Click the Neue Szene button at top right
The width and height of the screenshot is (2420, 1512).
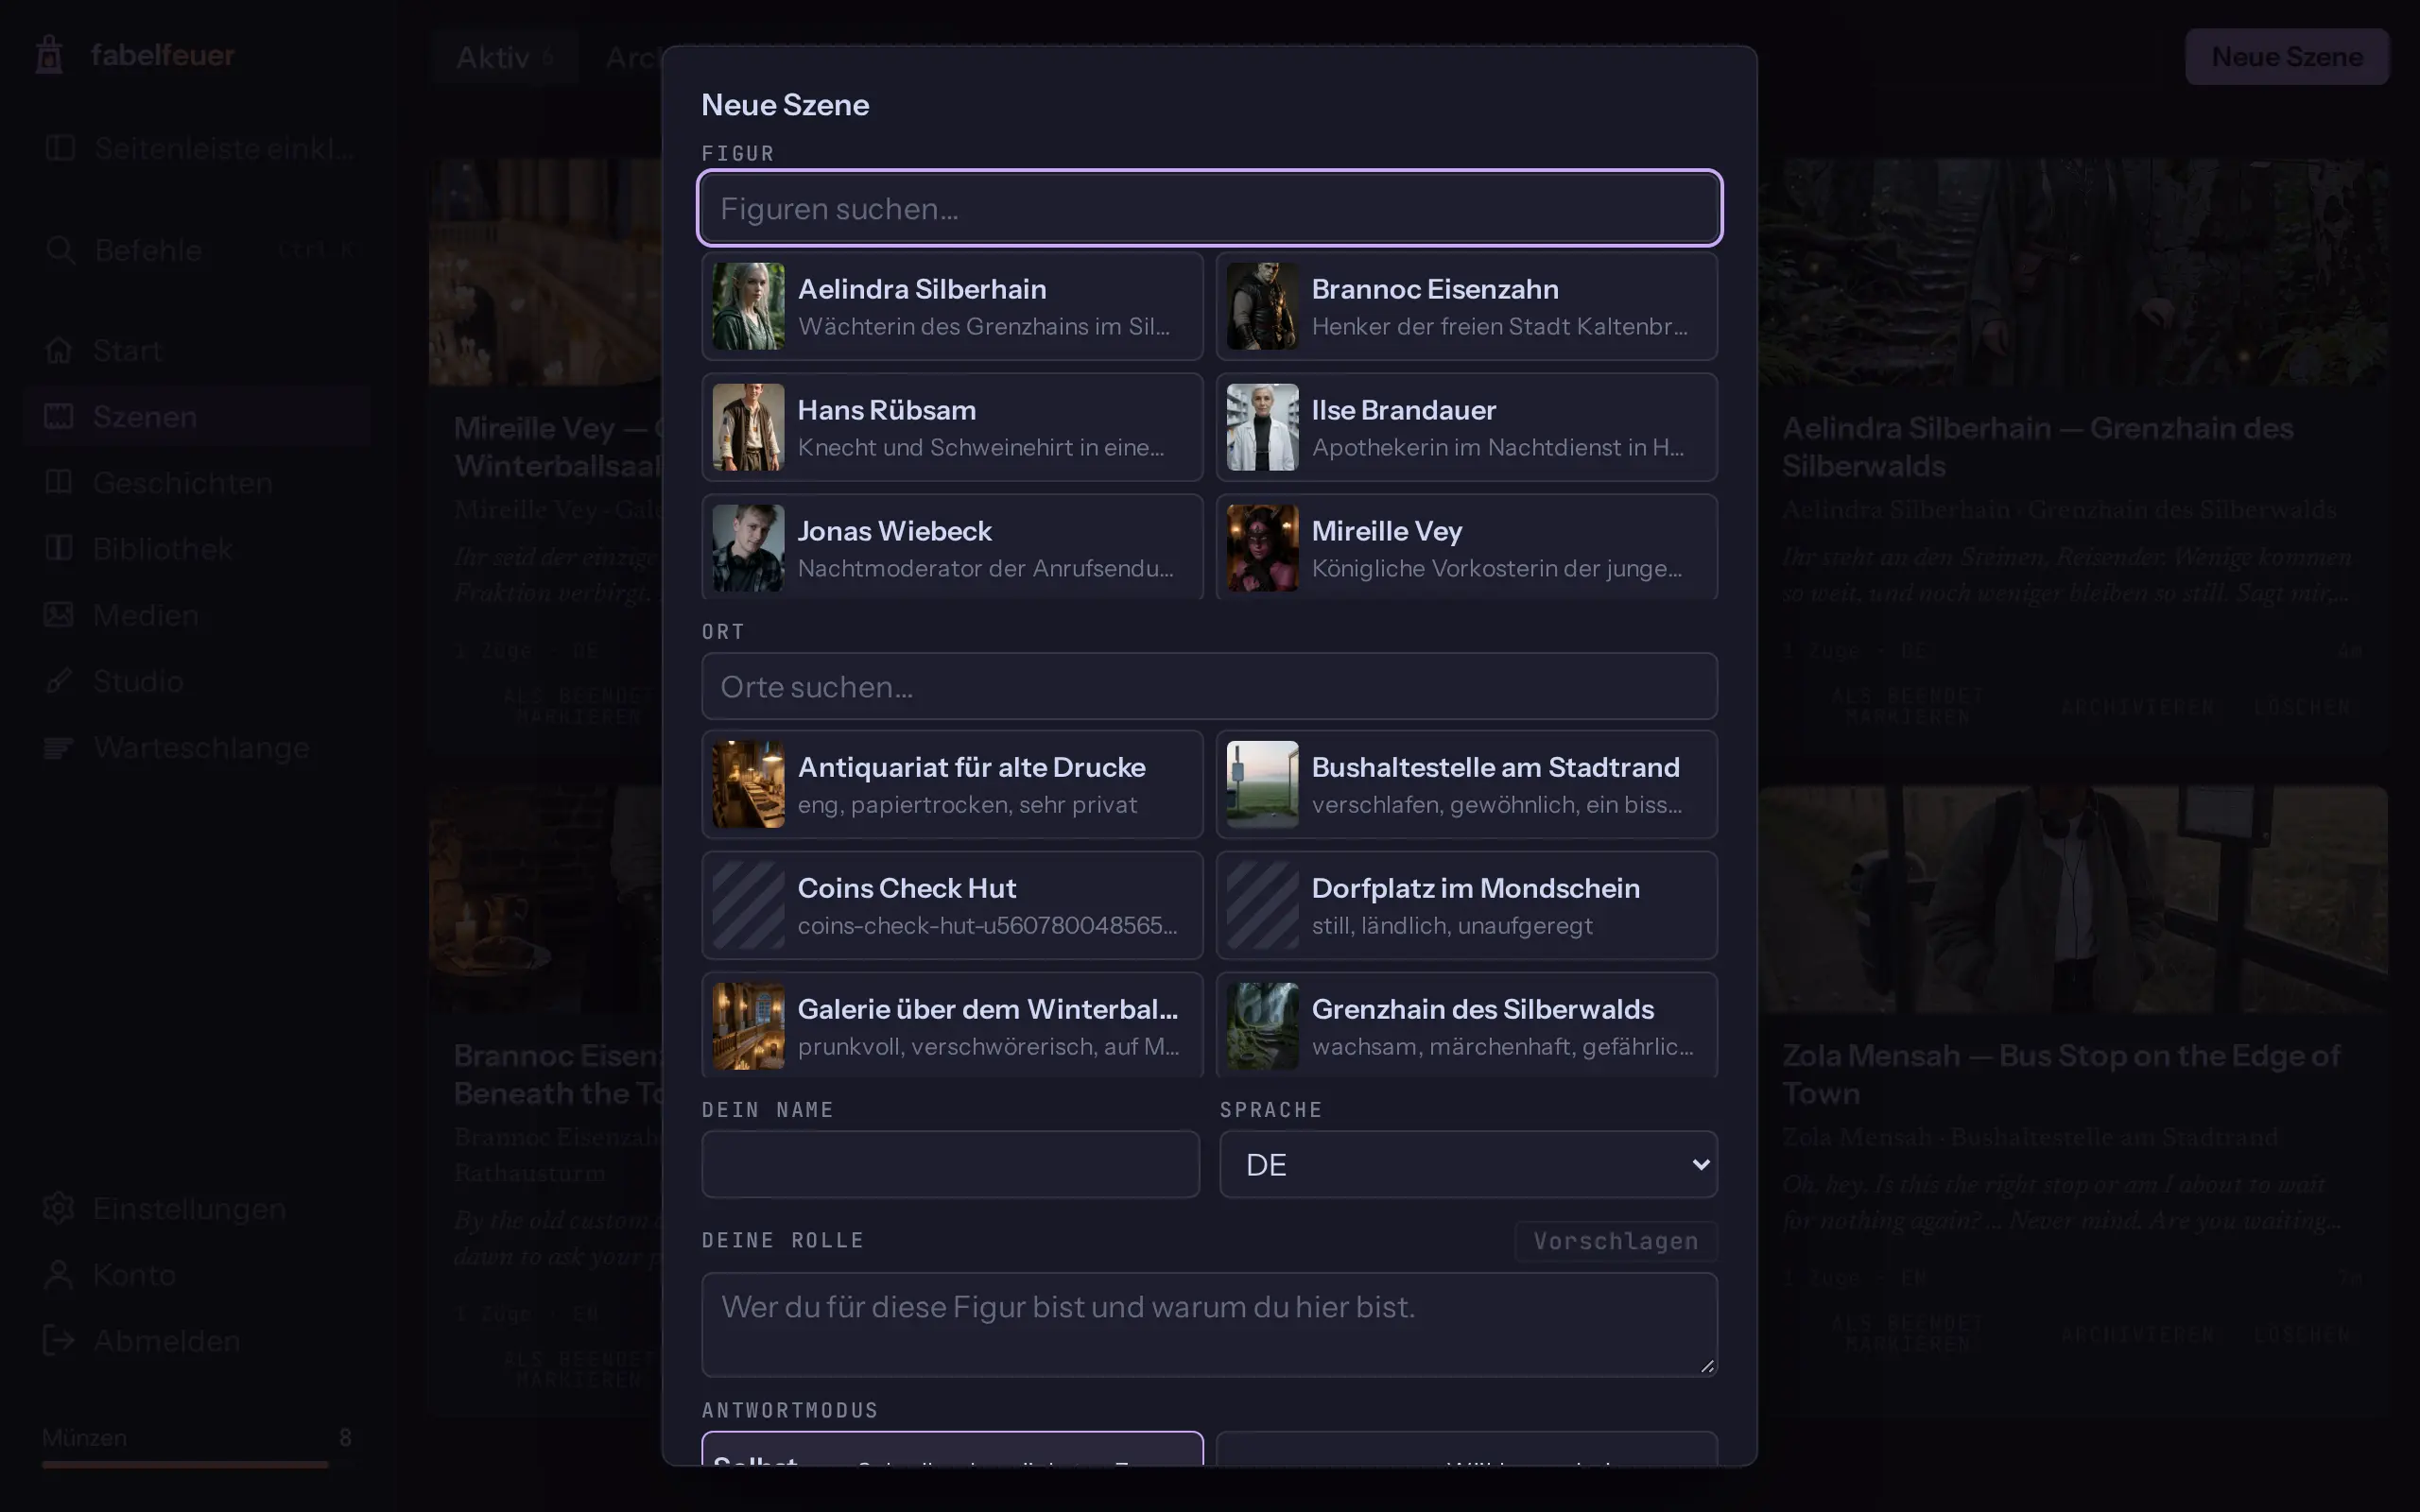click(x=2286, y=57)
